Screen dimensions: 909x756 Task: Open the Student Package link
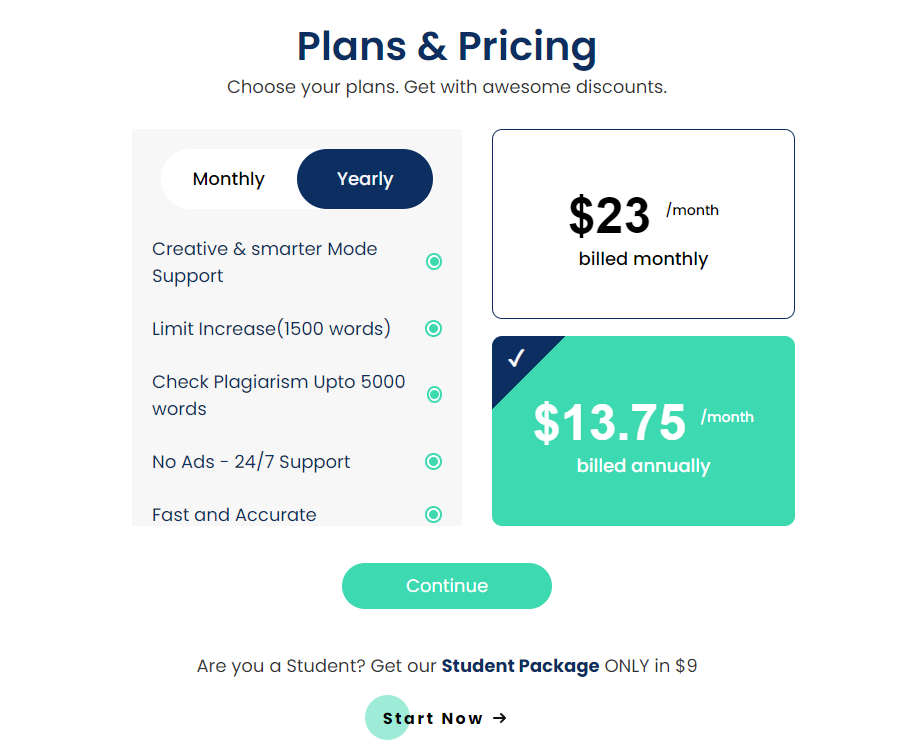click(520, 666)
